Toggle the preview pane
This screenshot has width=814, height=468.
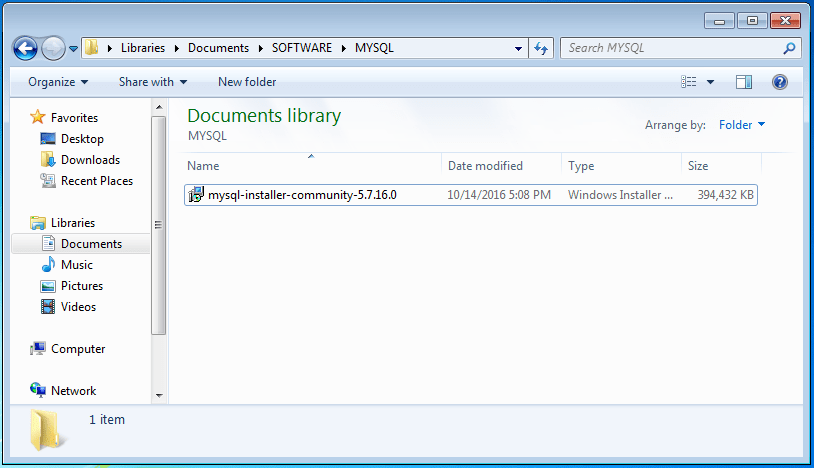[x=744, y=82]
